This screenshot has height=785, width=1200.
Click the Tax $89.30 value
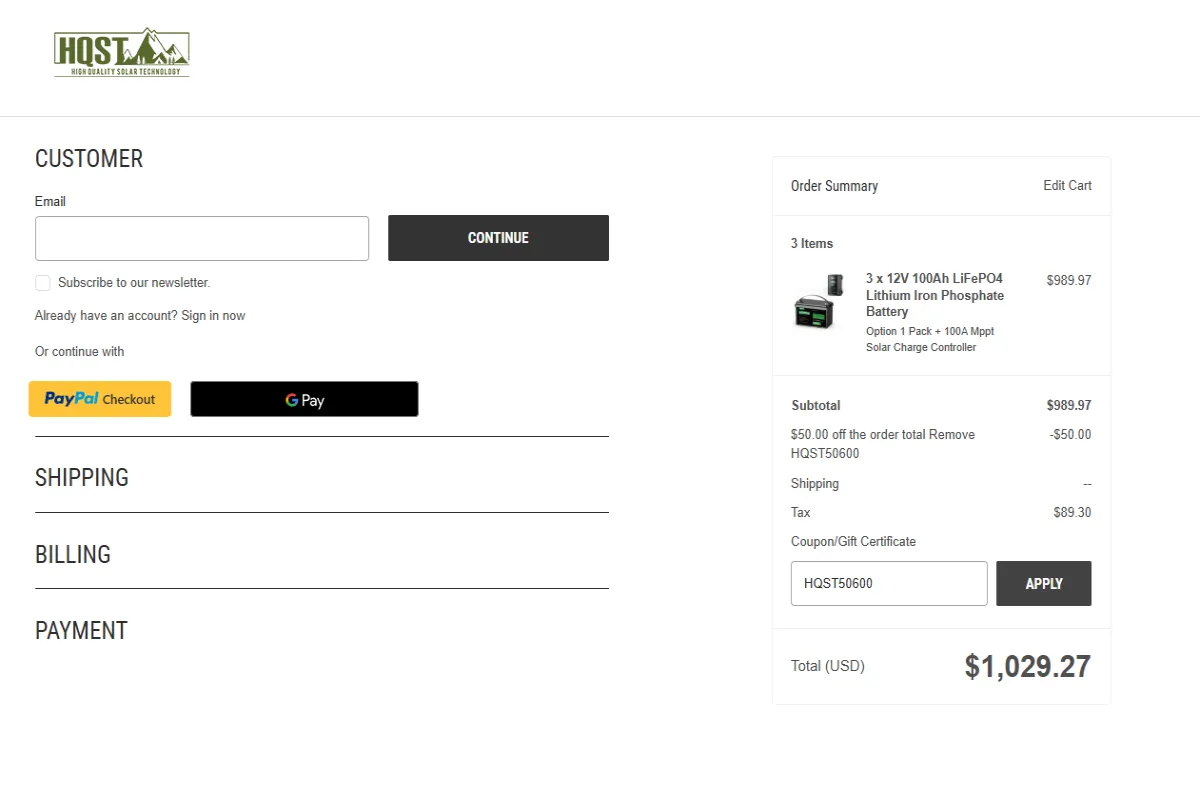click(x=1072, y=513)
